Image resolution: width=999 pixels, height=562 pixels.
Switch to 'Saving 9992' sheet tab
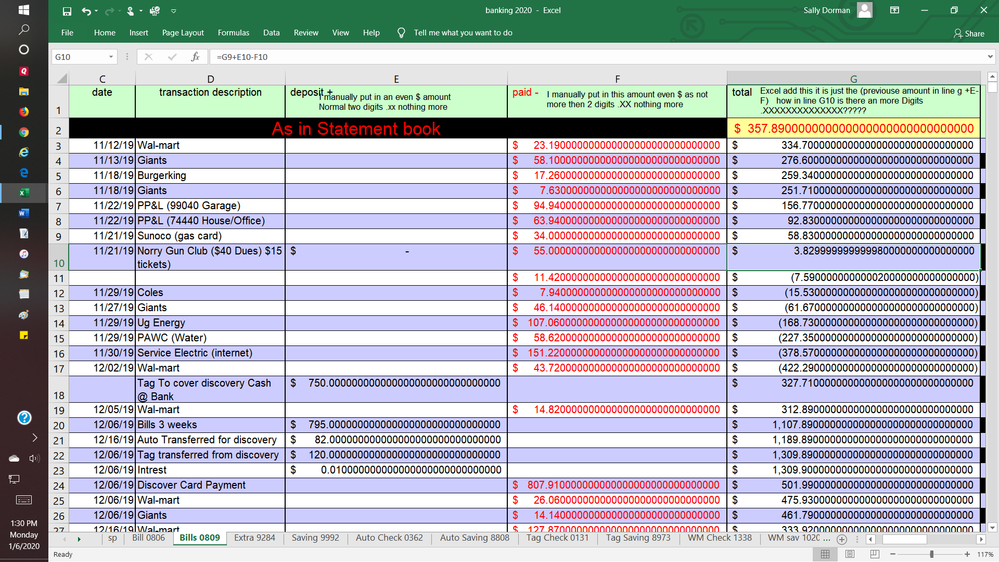click(315, 538)
